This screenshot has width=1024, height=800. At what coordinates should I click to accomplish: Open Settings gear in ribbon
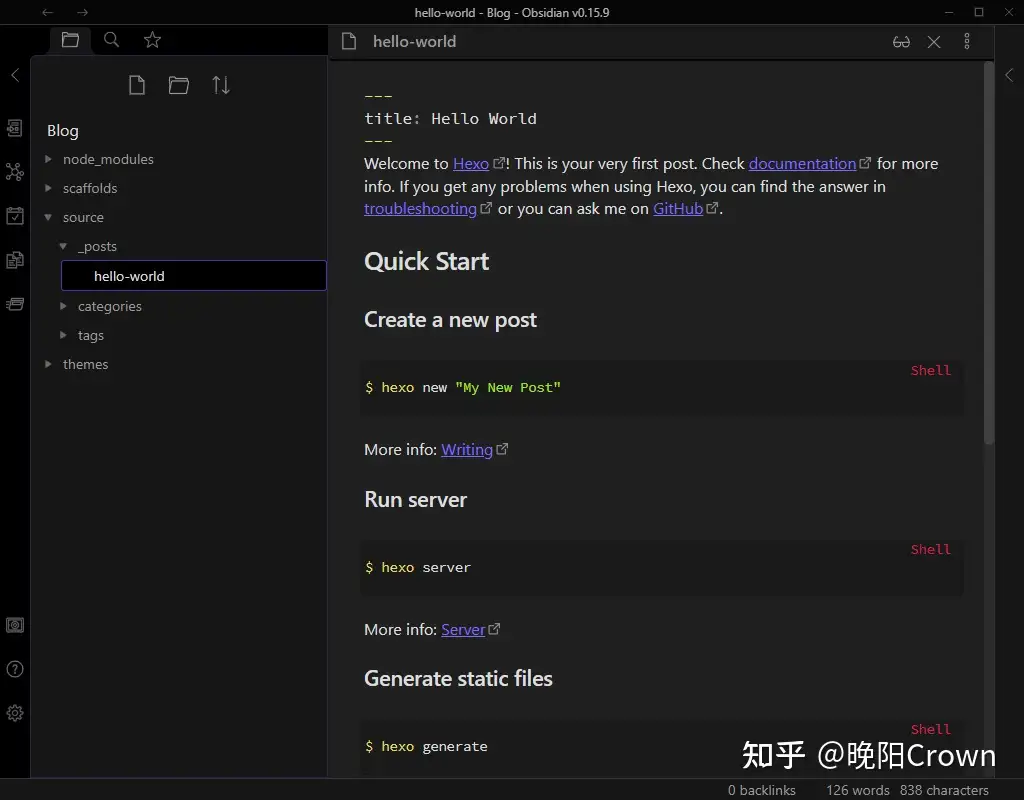15,712
